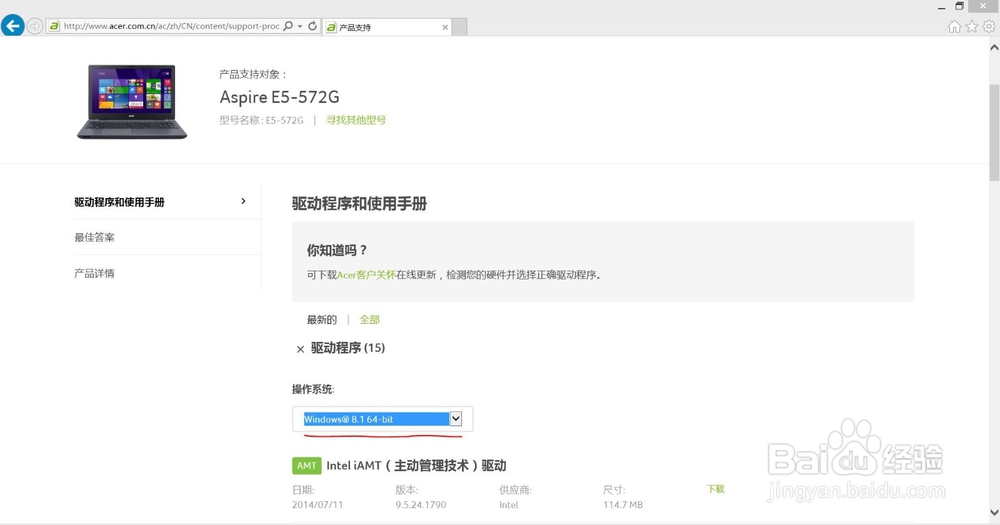This screenshot has width=1000, height=525.
Task: Open browser tools gear icon
Action: [989, 26]
